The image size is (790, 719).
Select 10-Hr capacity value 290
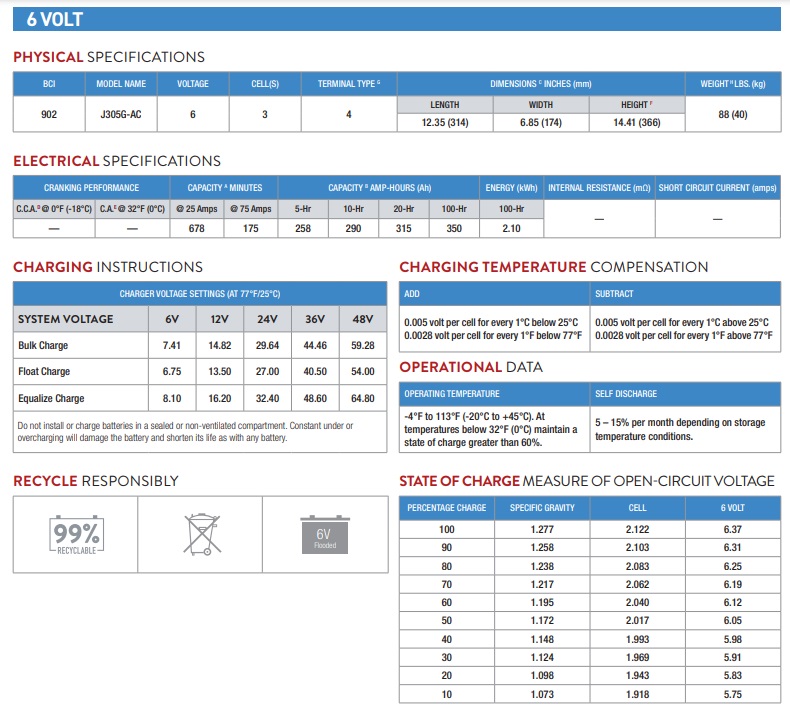click(353, 228)
